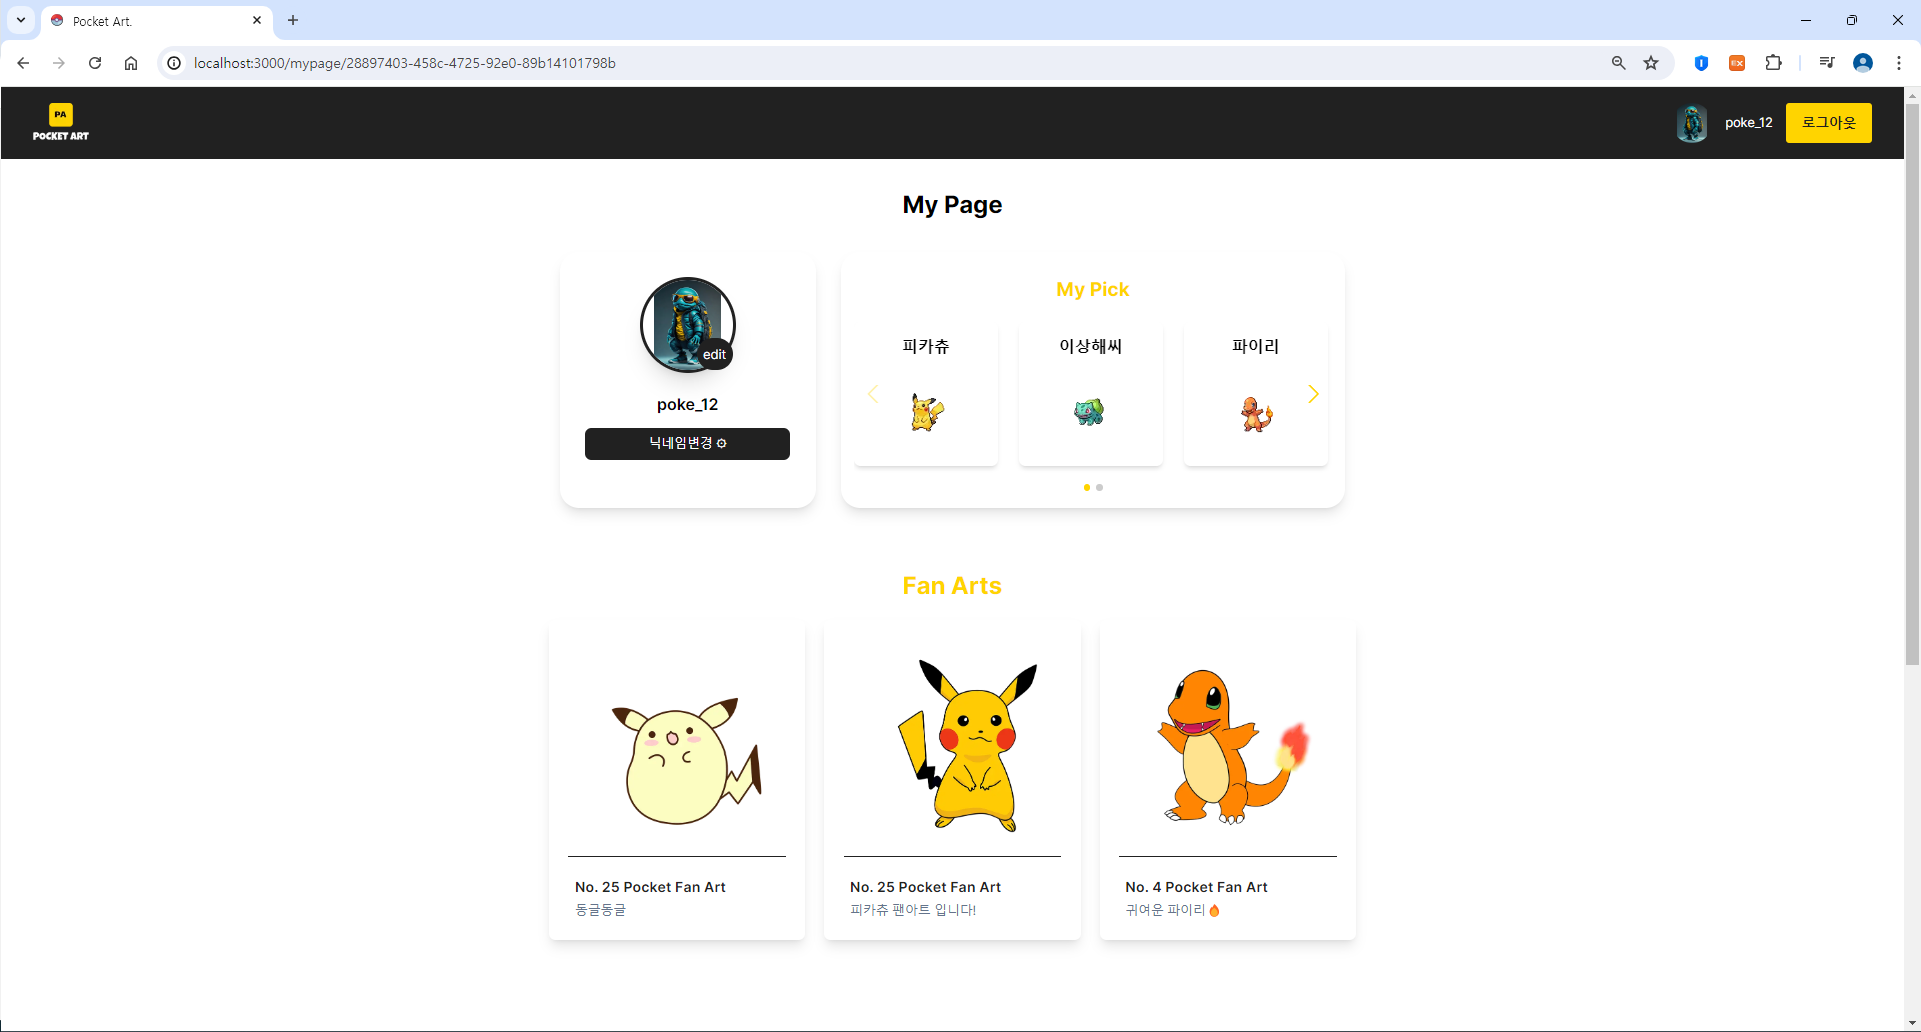Click the large profile avatar image

click(687, 324)
